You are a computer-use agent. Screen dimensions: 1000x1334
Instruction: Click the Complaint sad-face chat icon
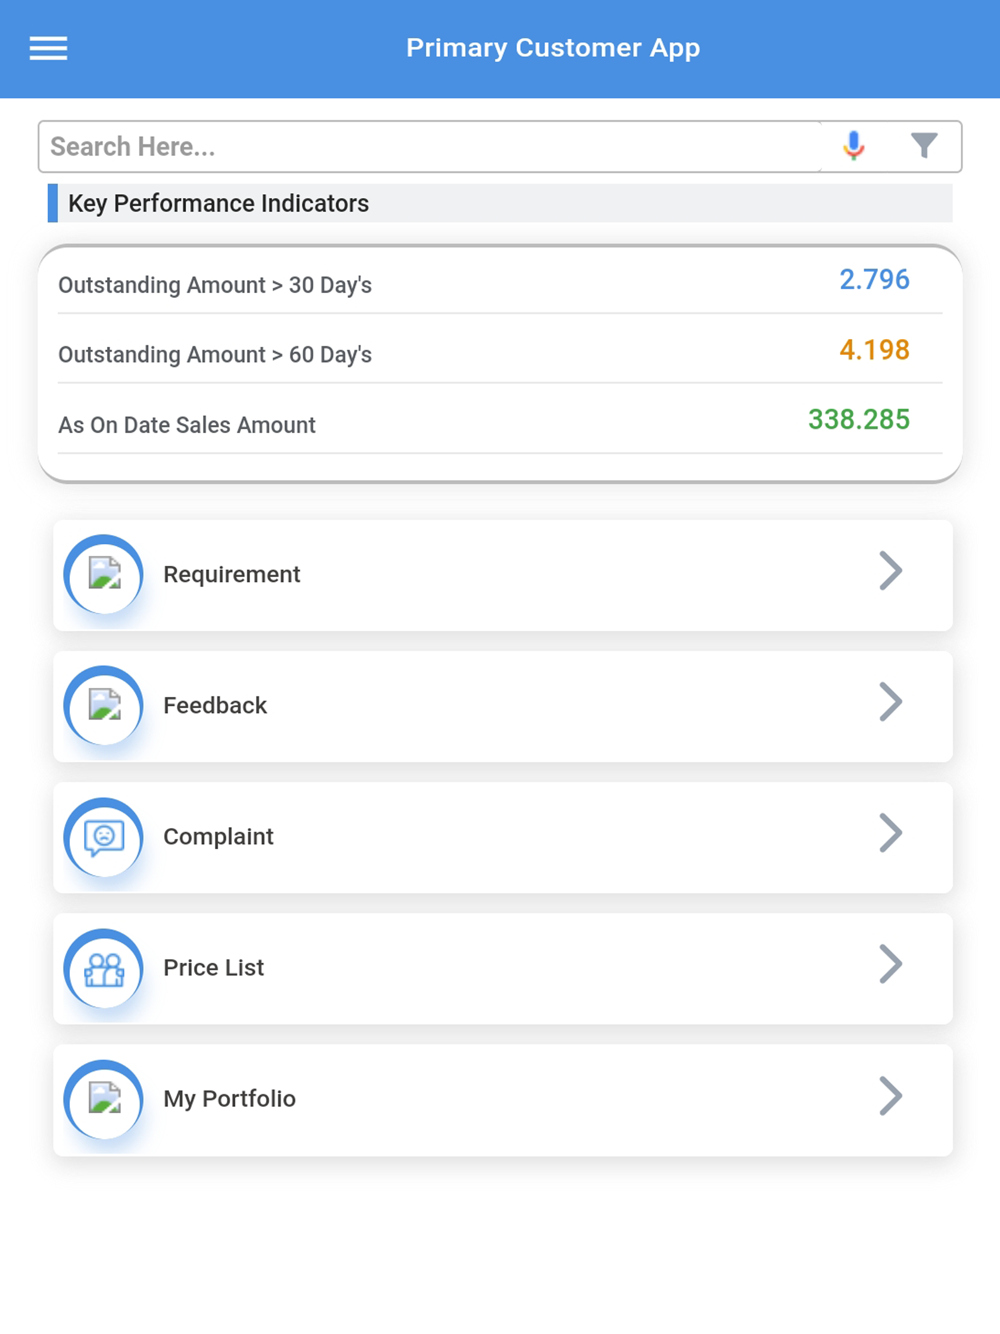[104, 837]
